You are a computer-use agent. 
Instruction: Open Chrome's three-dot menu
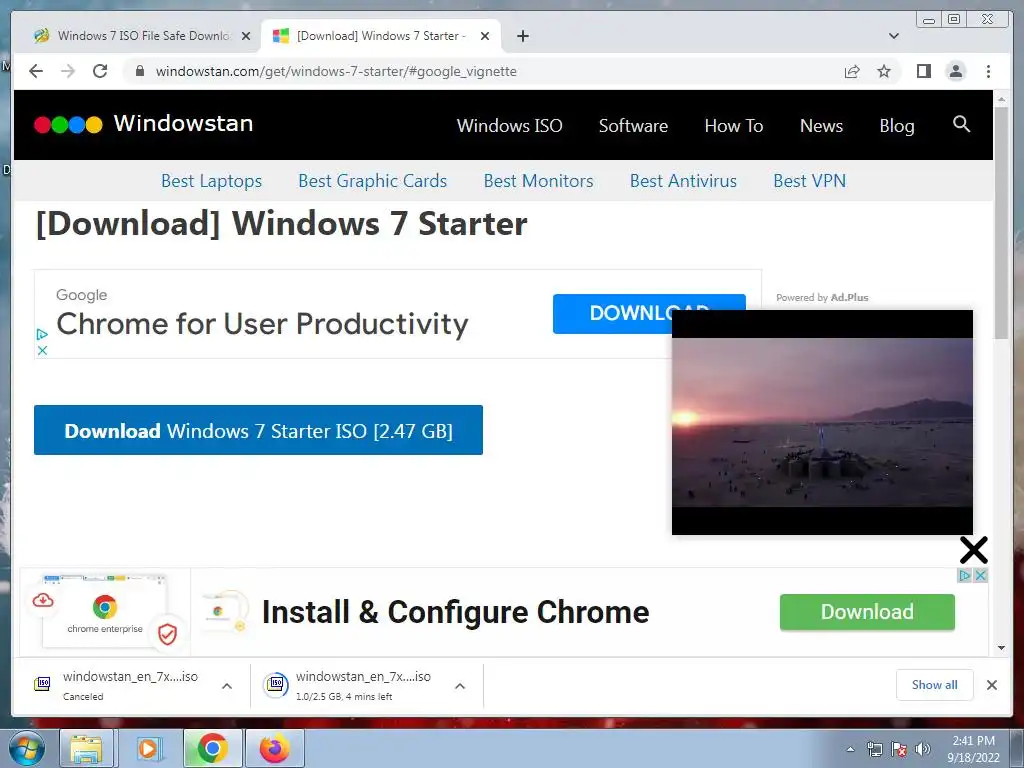[x=988, y=71]
